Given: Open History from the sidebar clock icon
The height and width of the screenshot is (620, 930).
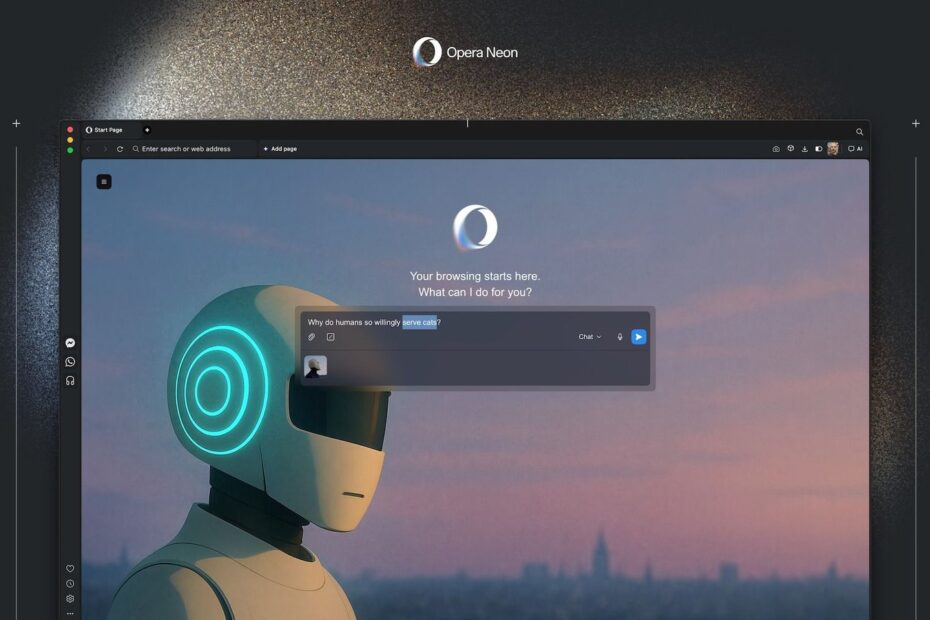Looking at the screenshot, I should click(x=69, y=583).
